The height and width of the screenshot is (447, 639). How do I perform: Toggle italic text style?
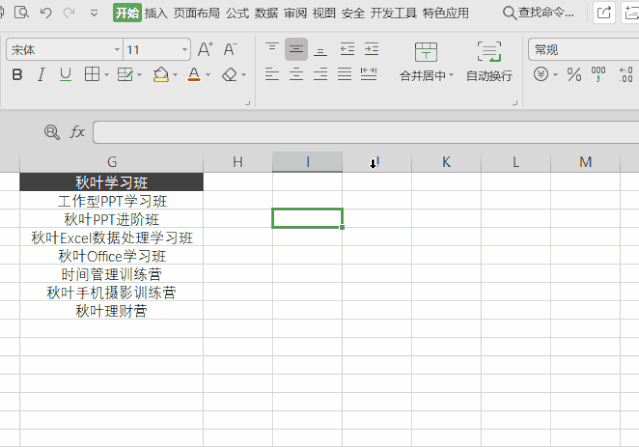(x=41, y=75)
